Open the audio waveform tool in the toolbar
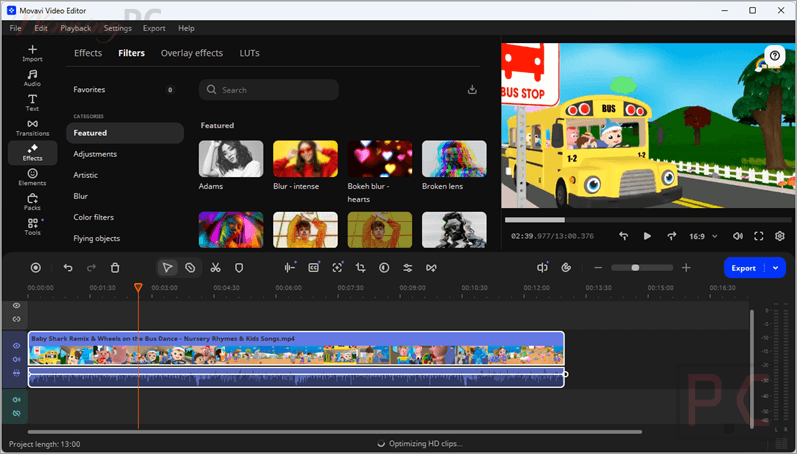Screen dimensions: 797x454 tap(290, 268)
